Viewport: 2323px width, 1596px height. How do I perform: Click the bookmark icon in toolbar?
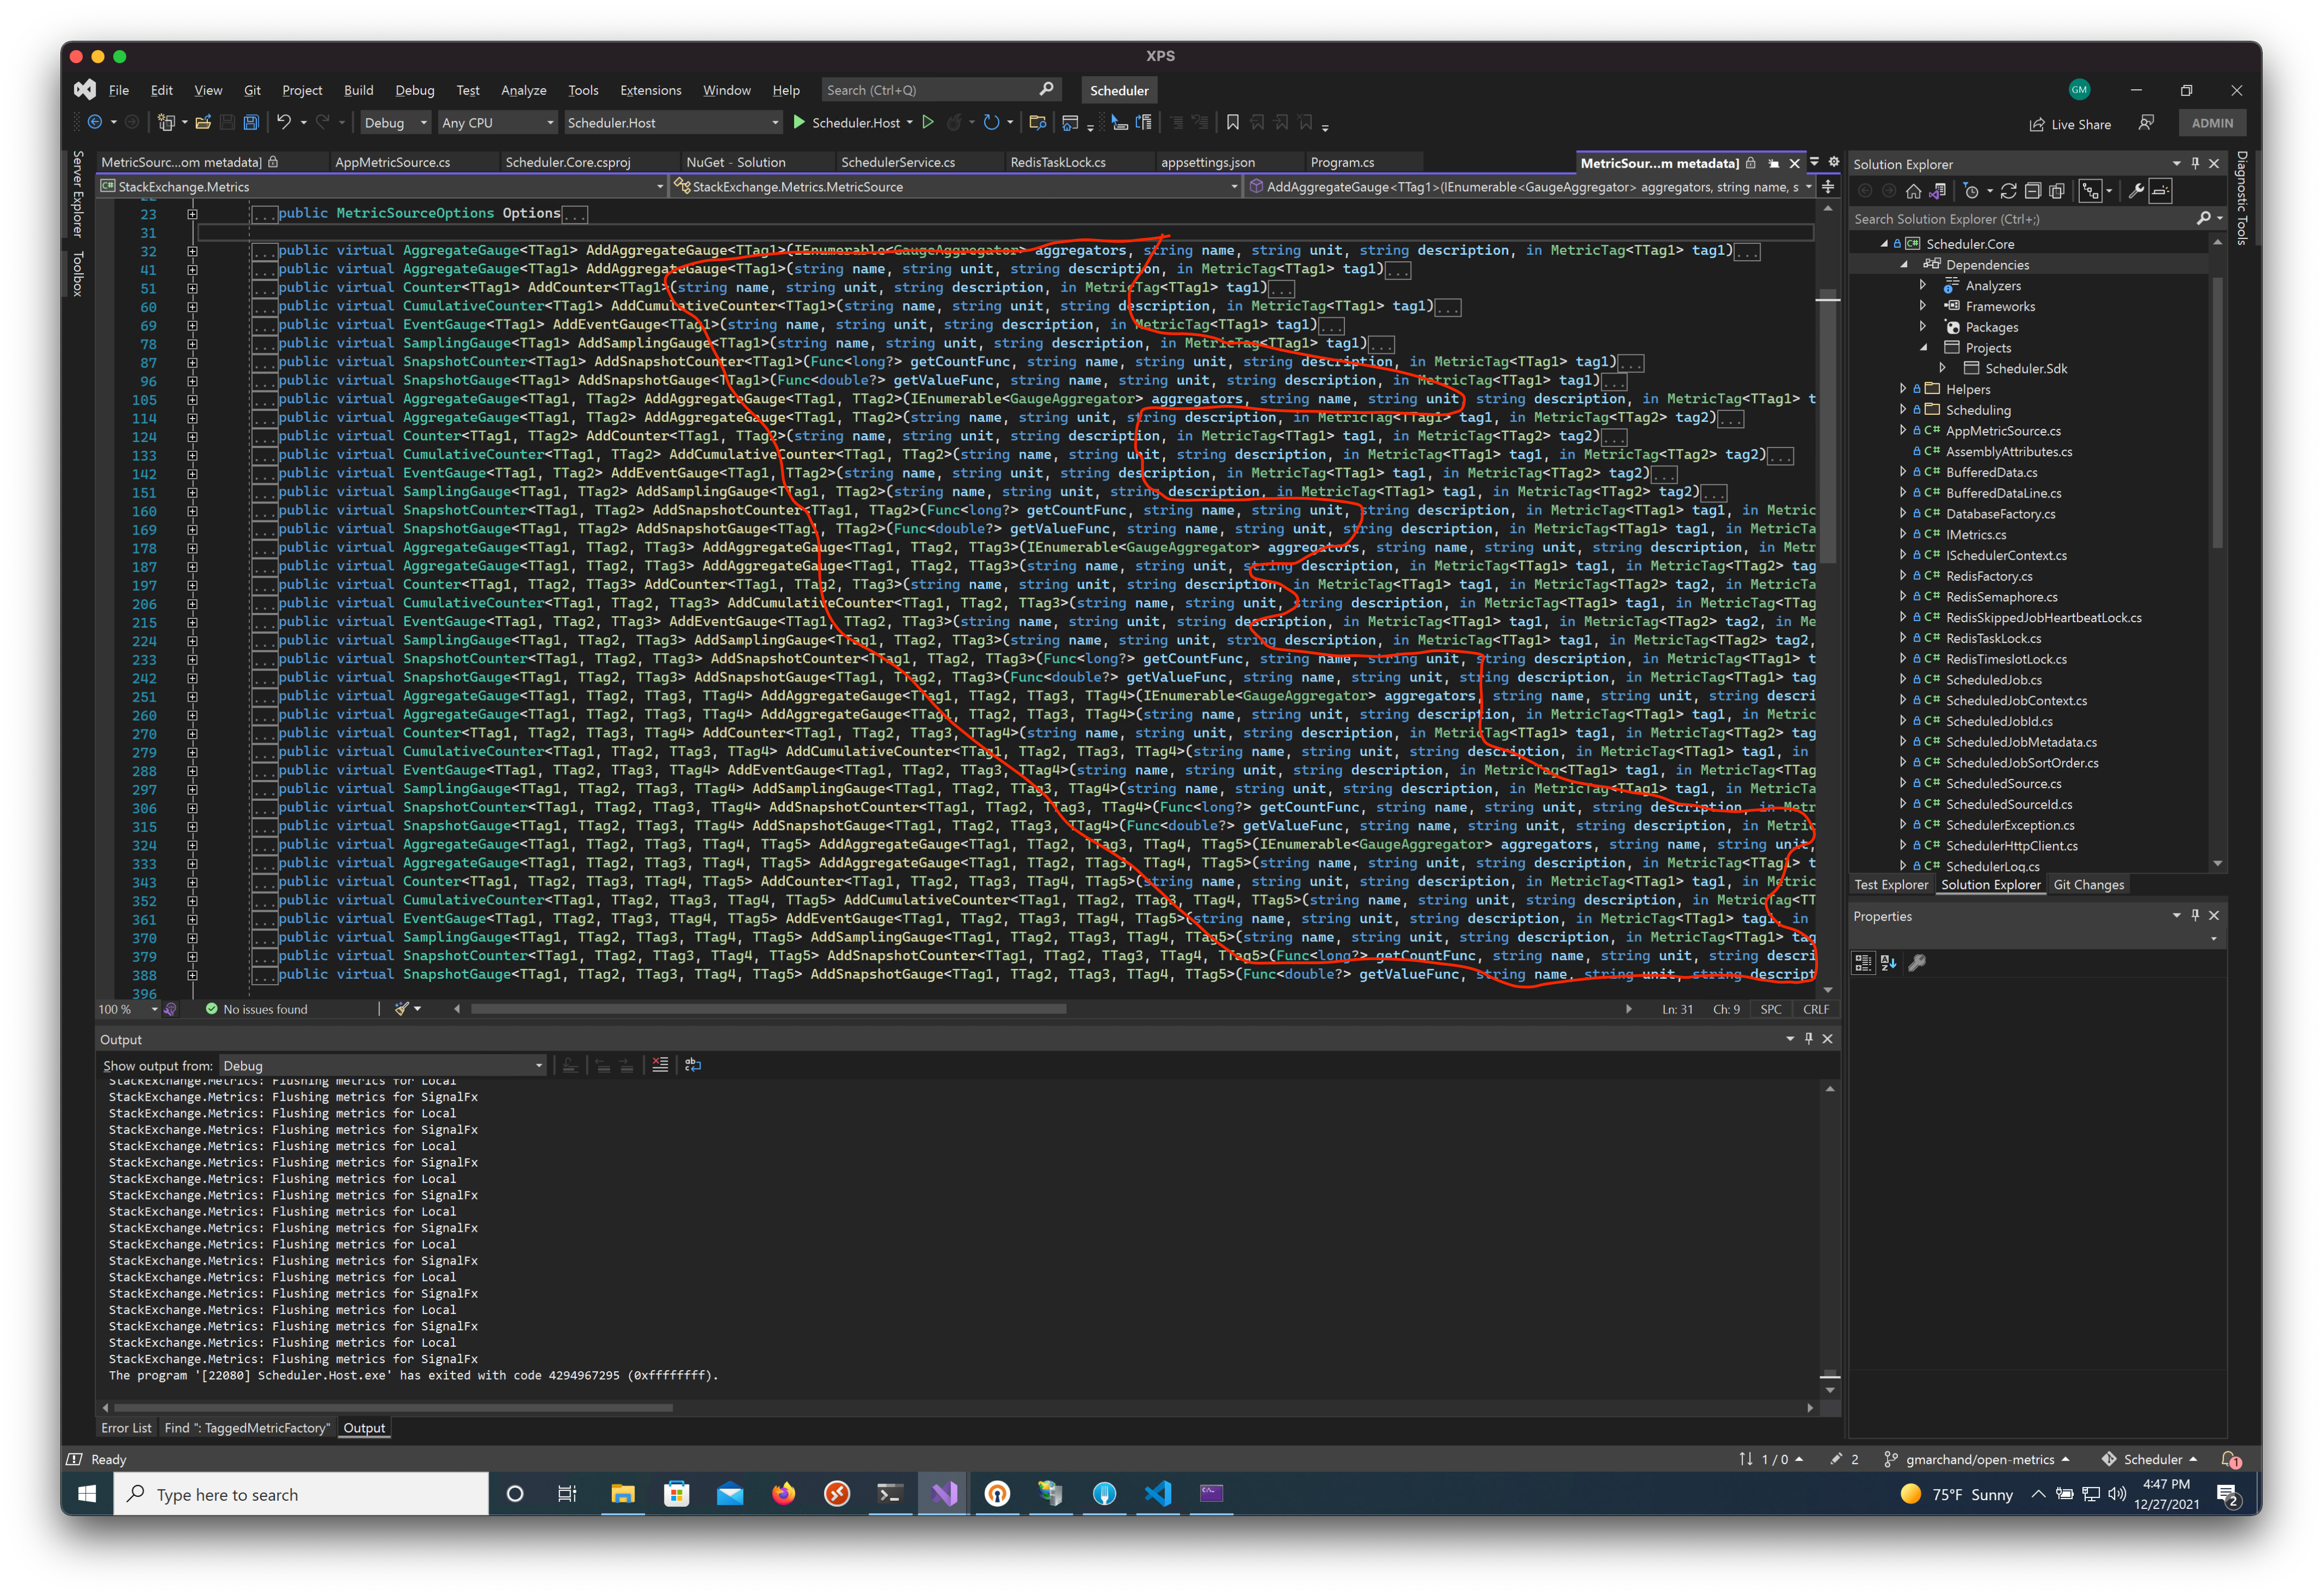(x=1232, y=123)
